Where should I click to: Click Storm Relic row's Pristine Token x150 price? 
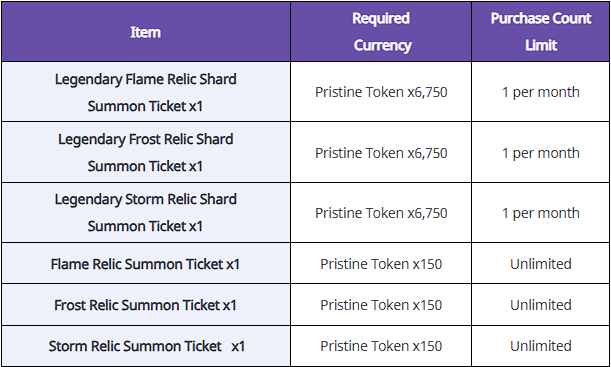click(381, 346)
